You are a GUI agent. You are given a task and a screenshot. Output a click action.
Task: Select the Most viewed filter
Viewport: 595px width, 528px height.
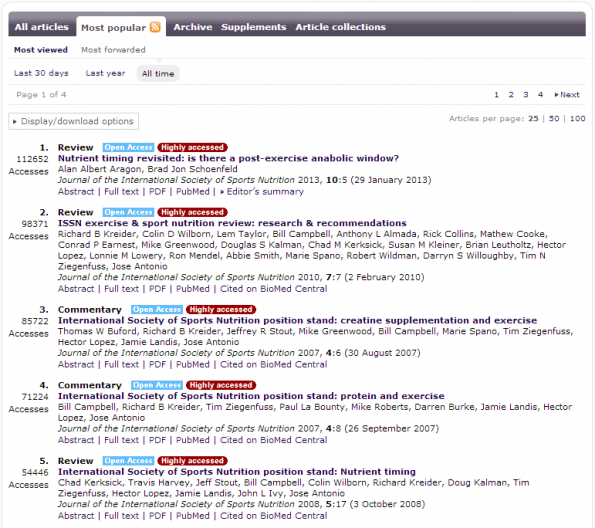[x=41, y=50]
